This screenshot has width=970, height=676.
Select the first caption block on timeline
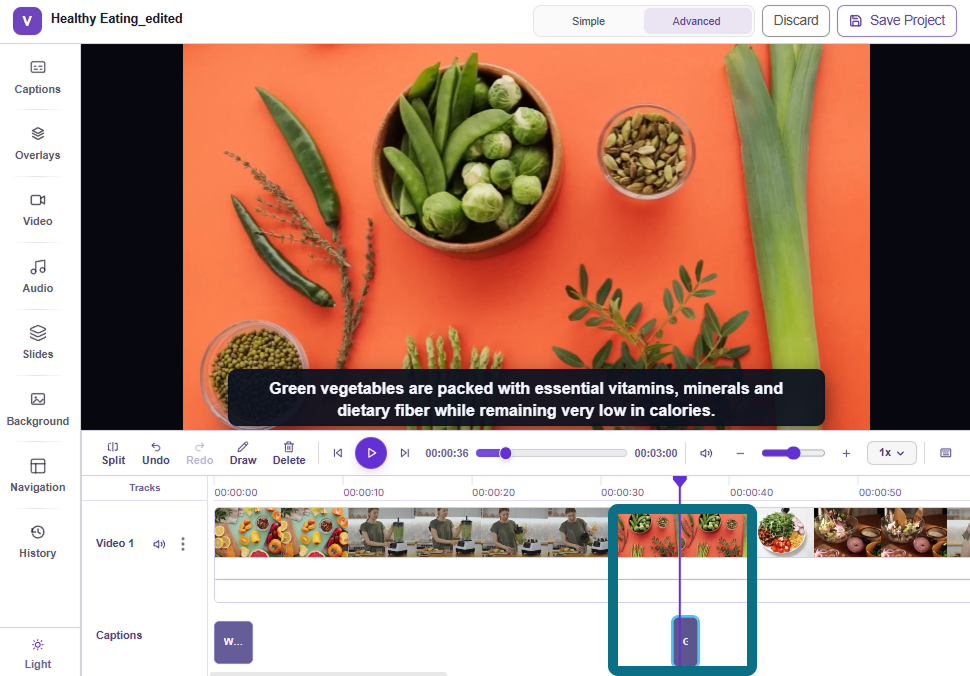point(233,642)
